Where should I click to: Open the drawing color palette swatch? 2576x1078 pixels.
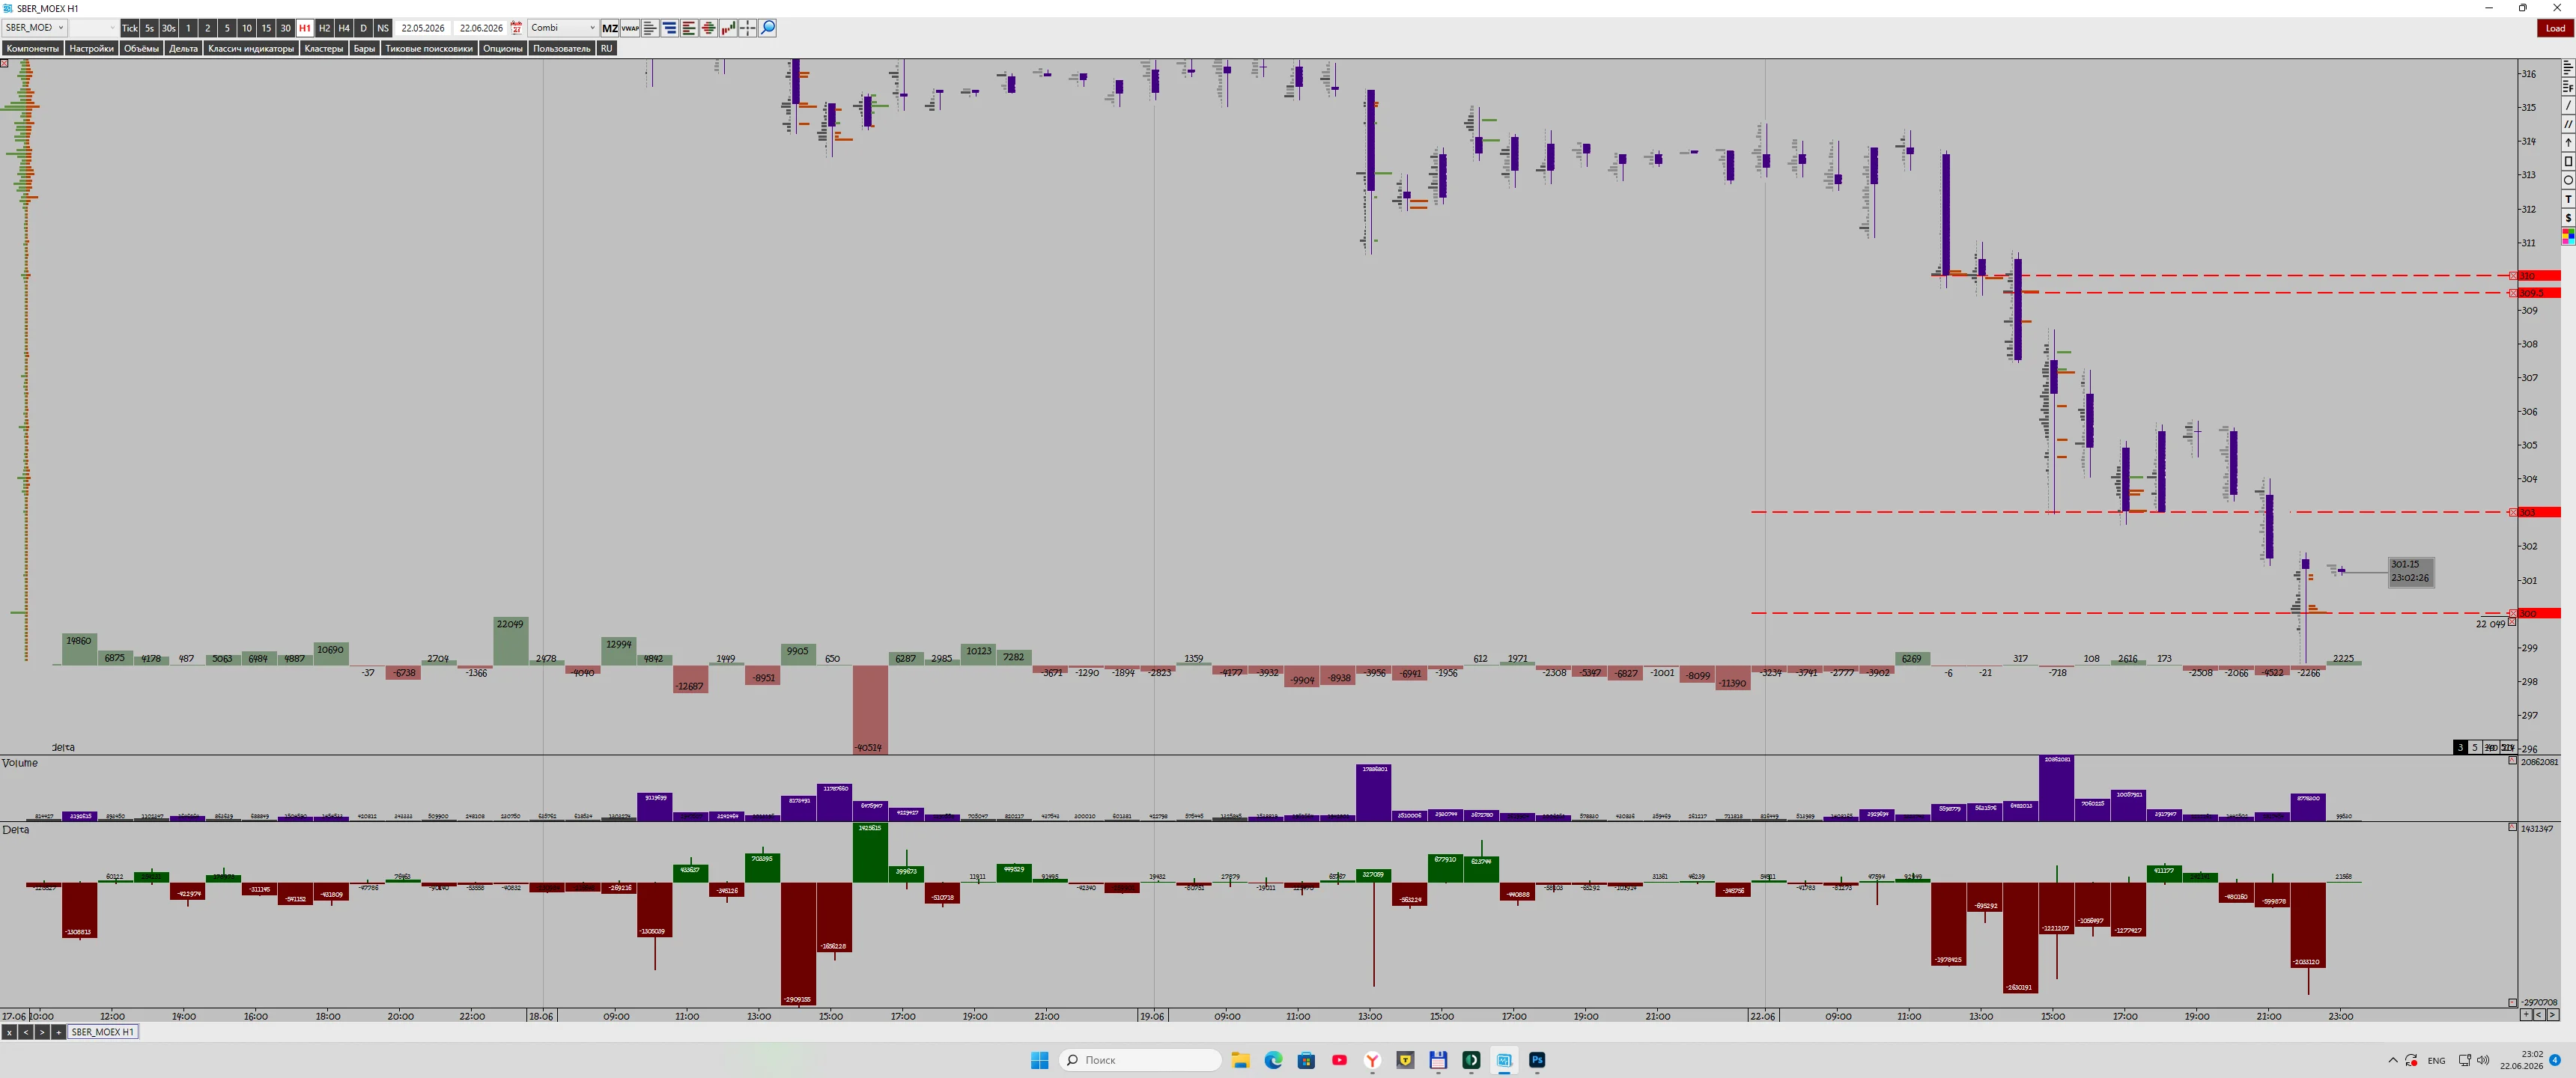(x=2568, y=236)
